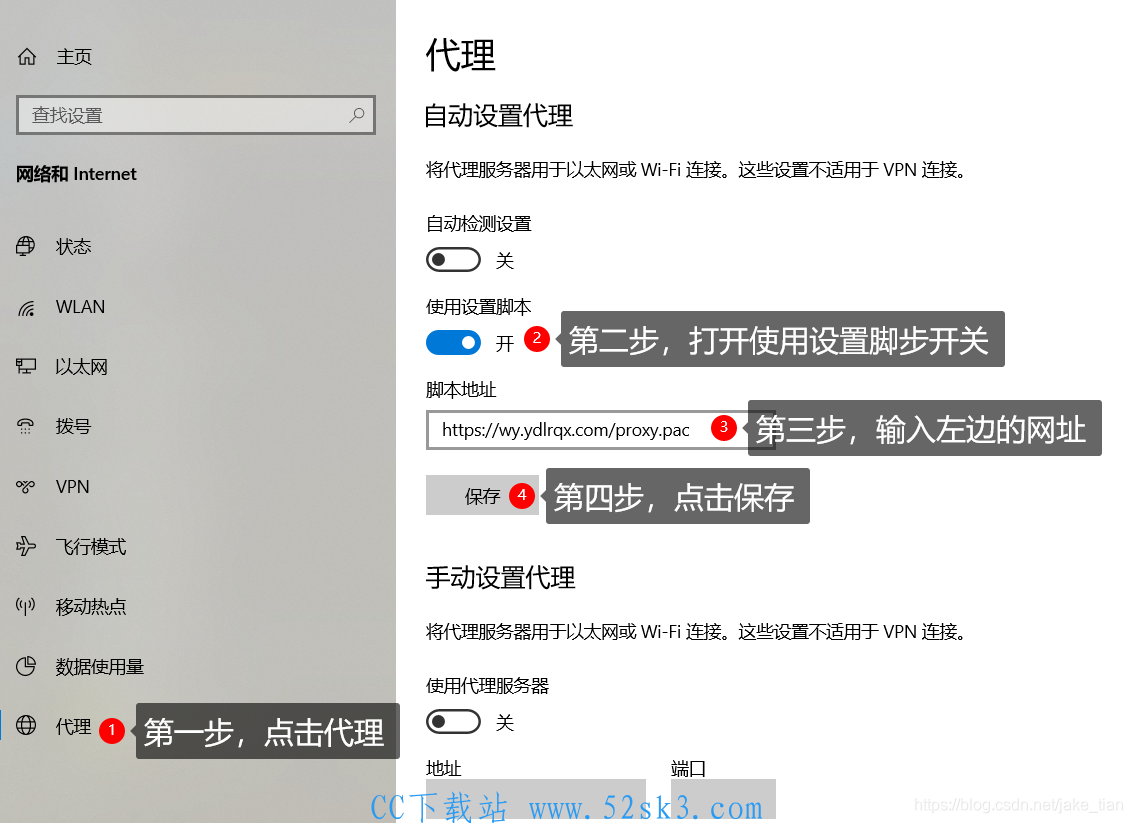The image size is (1132, 823).
Task: Enable the 使用代理服务器 switch
Action: (453, 722)
